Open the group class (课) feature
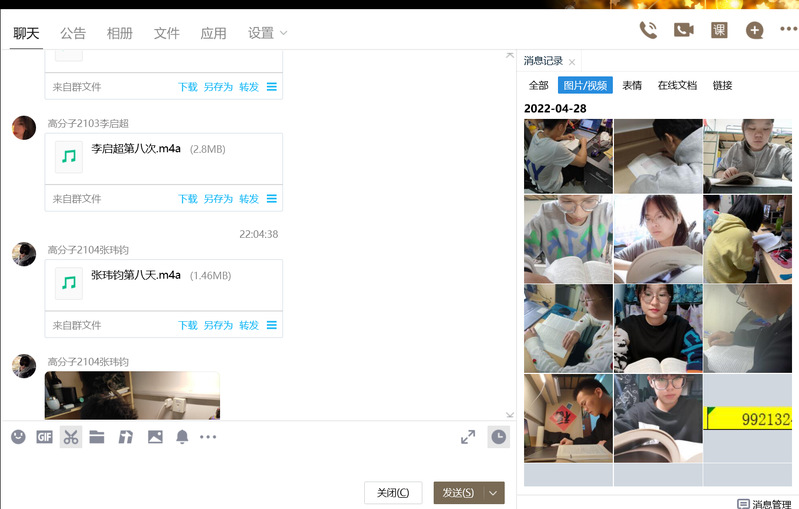The image size is (799, 509). tap(719, 30)
